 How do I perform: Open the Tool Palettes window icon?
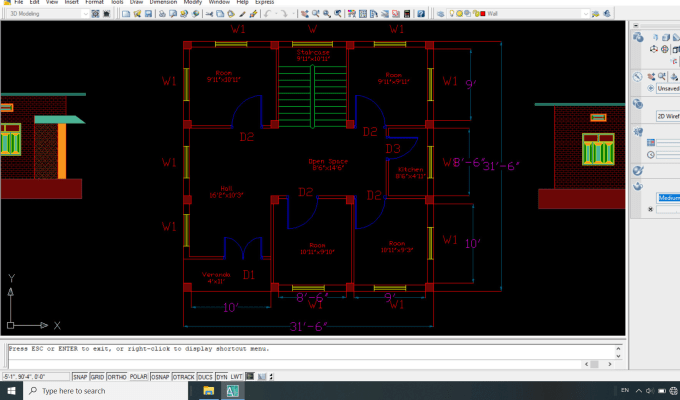click(373, 14)
